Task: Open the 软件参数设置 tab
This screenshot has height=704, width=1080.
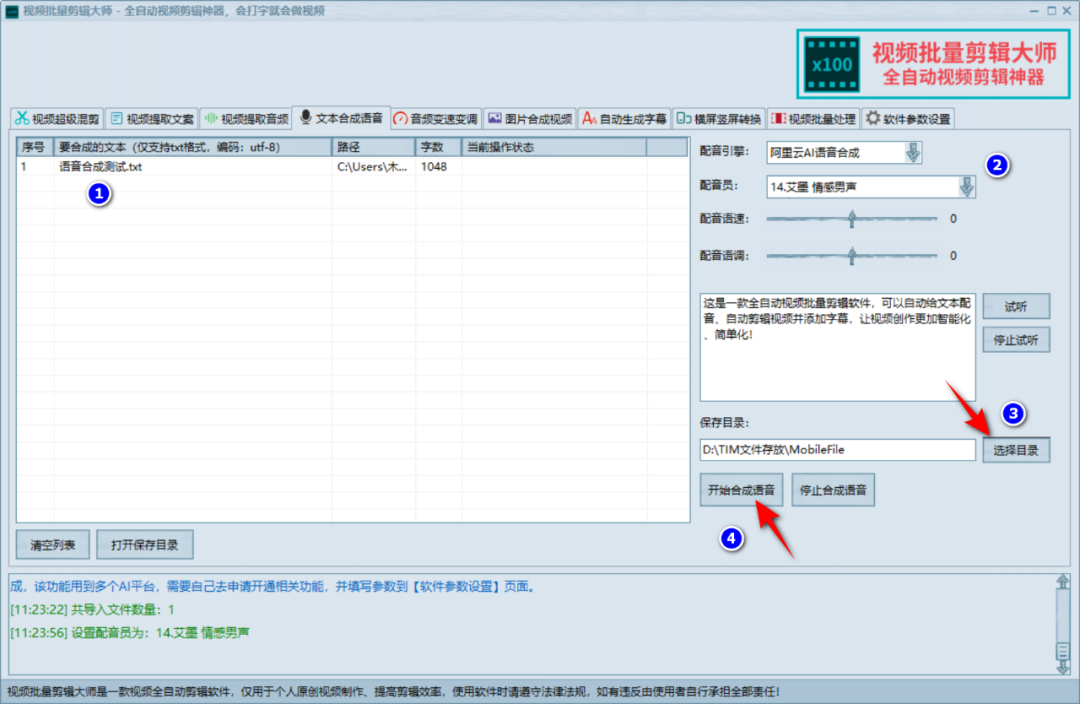Action: (x=908, y=118)
